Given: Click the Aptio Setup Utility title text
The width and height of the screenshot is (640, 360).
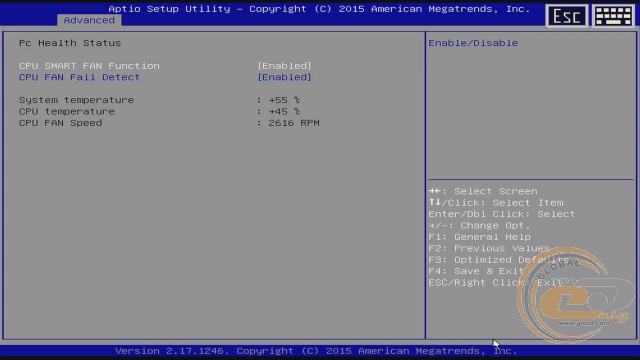Looking at the screenshot, I should click(x=319, y=9).
